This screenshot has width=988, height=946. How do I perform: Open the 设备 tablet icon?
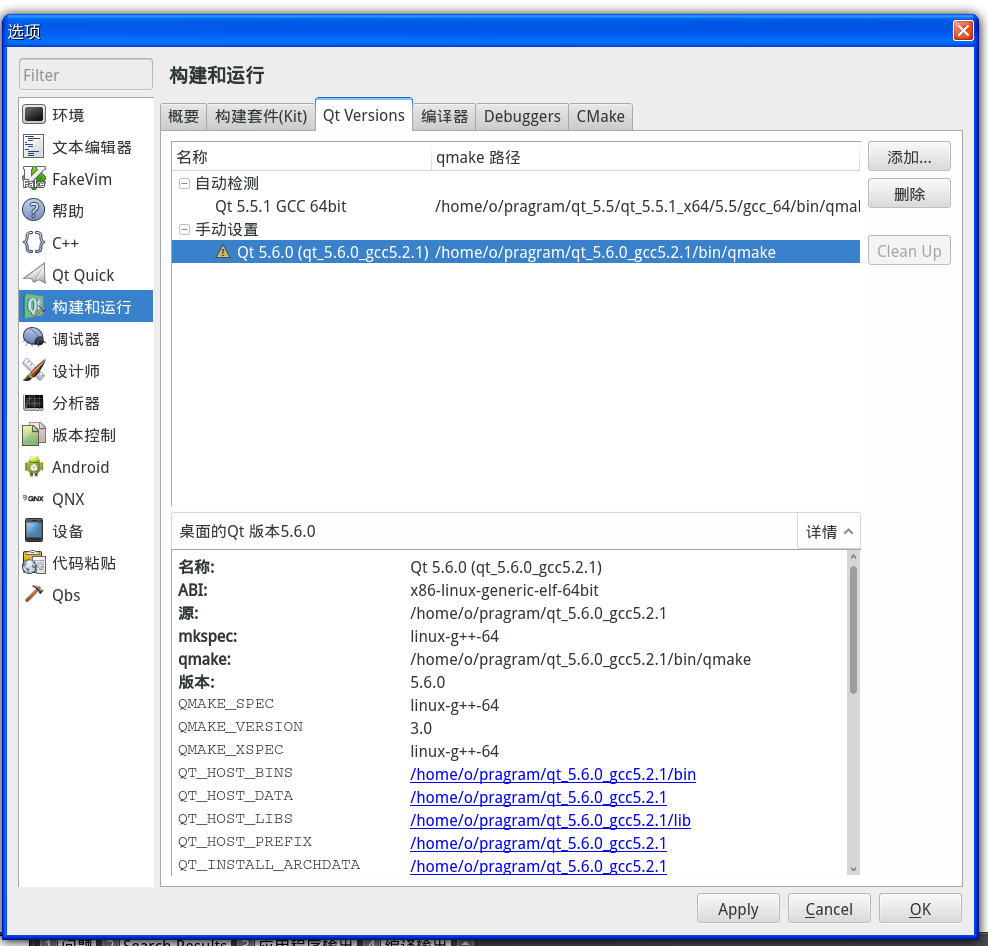click(x=34, y=531)
